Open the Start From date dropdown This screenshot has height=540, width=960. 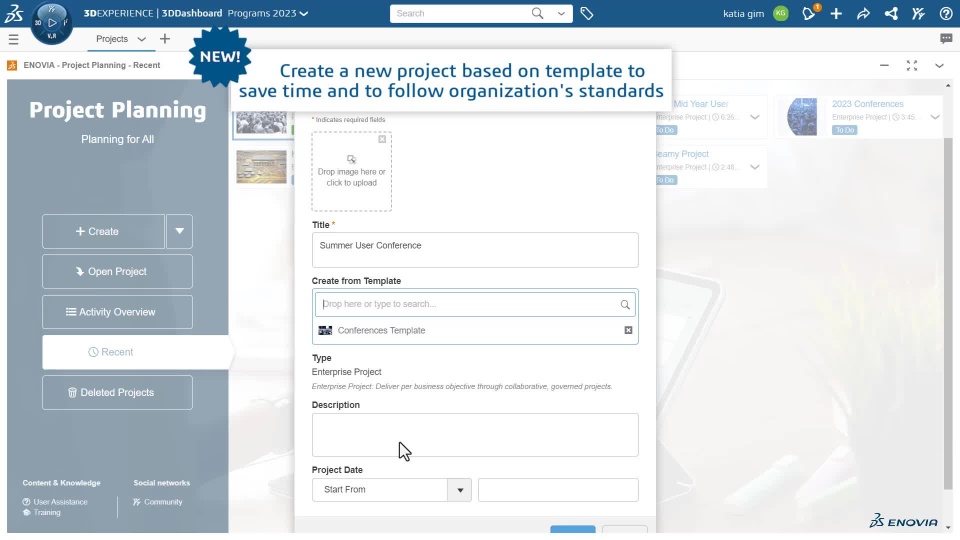point(460,490)
